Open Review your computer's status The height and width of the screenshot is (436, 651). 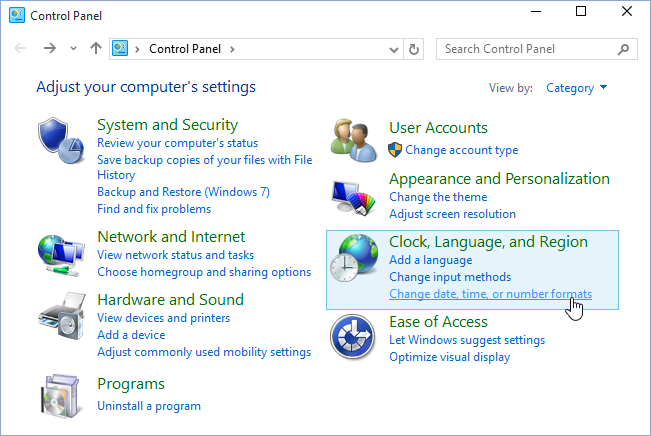[x=178, y=143]
